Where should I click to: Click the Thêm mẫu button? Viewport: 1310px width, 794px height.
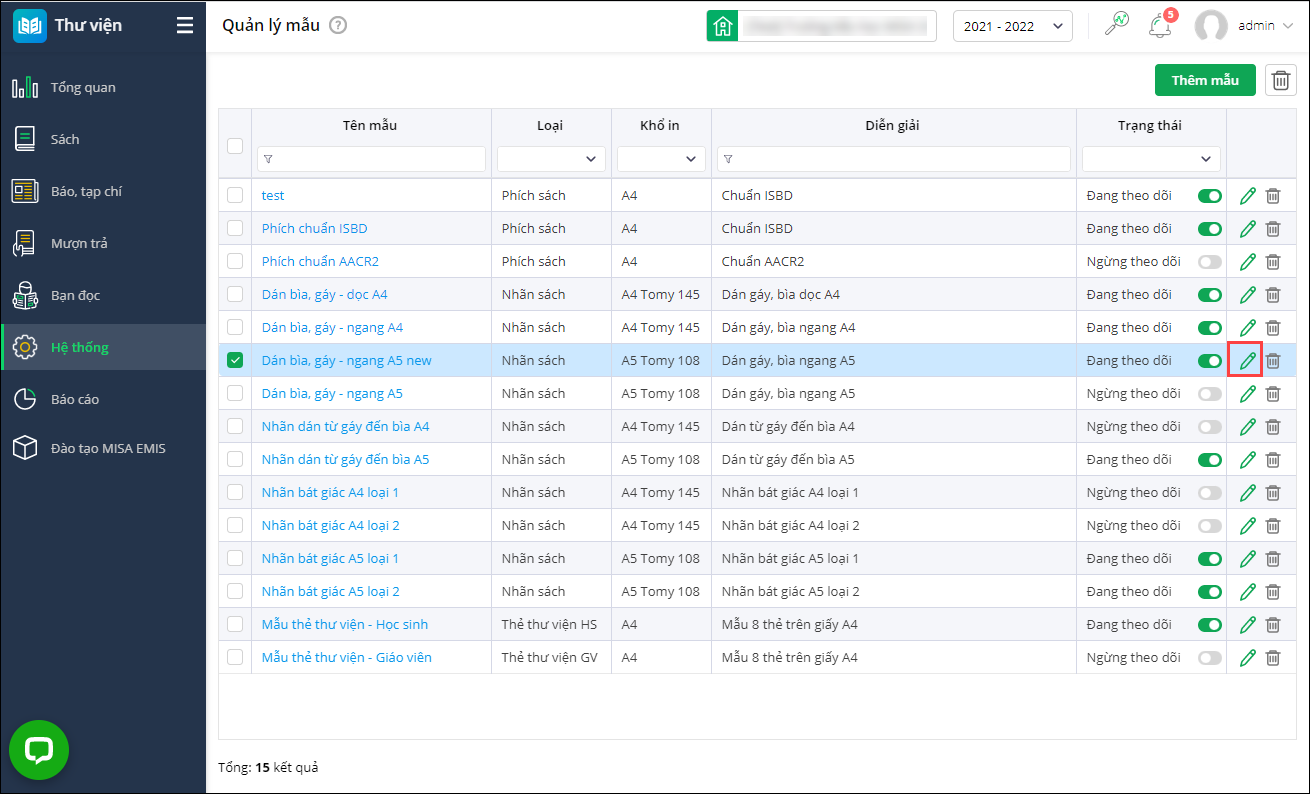pos(1205,80)
